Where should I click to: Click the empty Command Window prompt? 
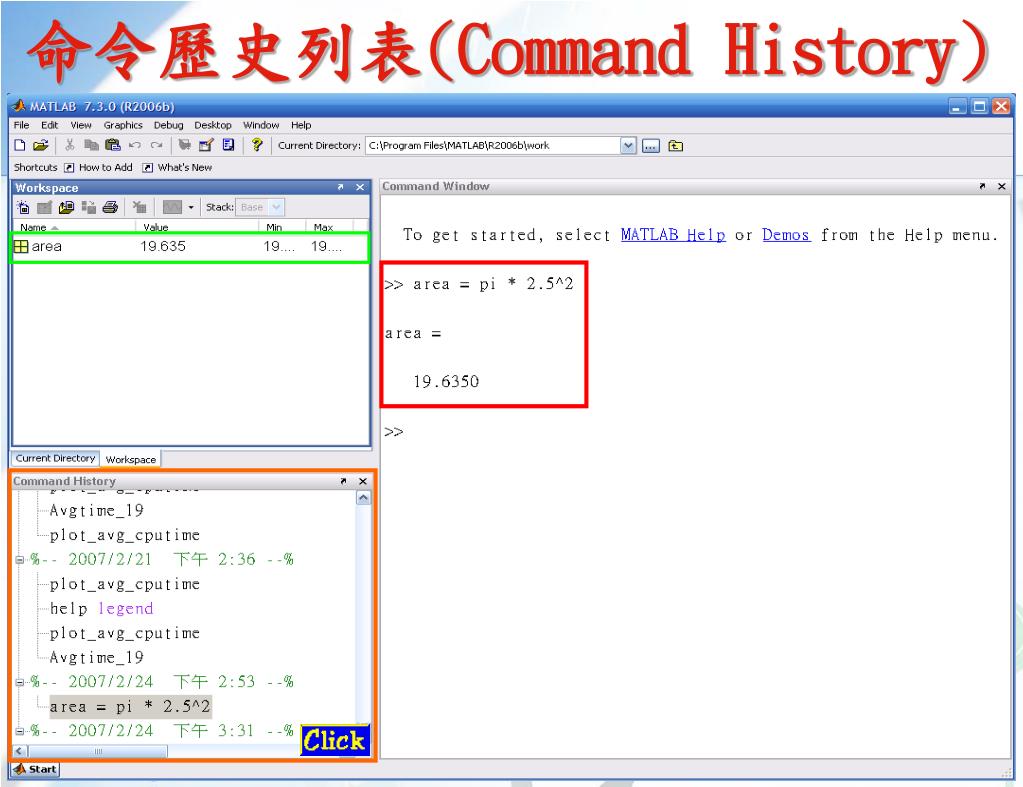[393, 432]
